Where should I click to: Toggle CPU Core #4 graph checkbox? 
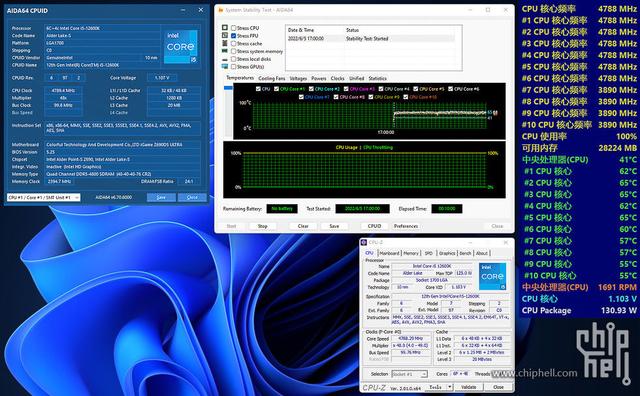pyautogui.click(x=381, y=89)
